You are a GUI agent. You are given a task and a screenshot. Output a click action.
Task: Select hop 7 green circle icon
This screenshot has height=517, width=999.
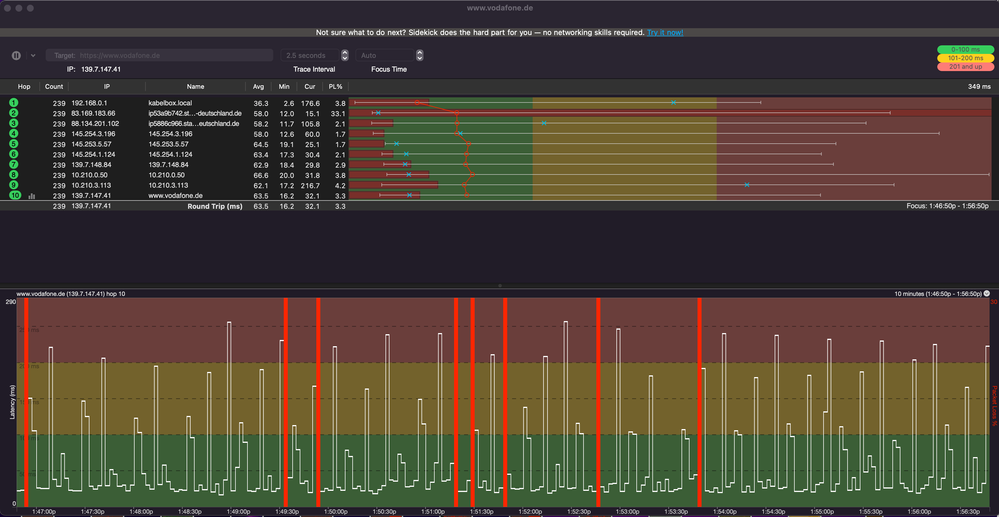tap(14, 164)
